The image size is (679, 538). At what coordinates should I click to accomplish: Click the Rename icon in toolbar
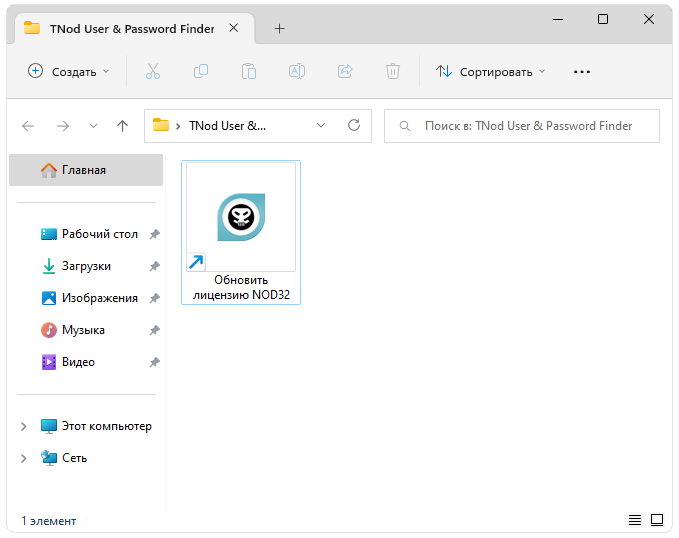(x=296, y=71)
